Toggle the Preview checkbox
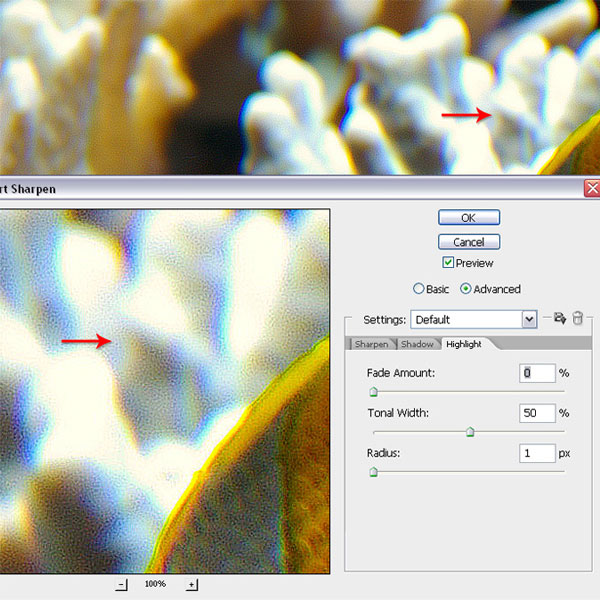This screenshot has width=600, height=600. click(x=449, y=263)
